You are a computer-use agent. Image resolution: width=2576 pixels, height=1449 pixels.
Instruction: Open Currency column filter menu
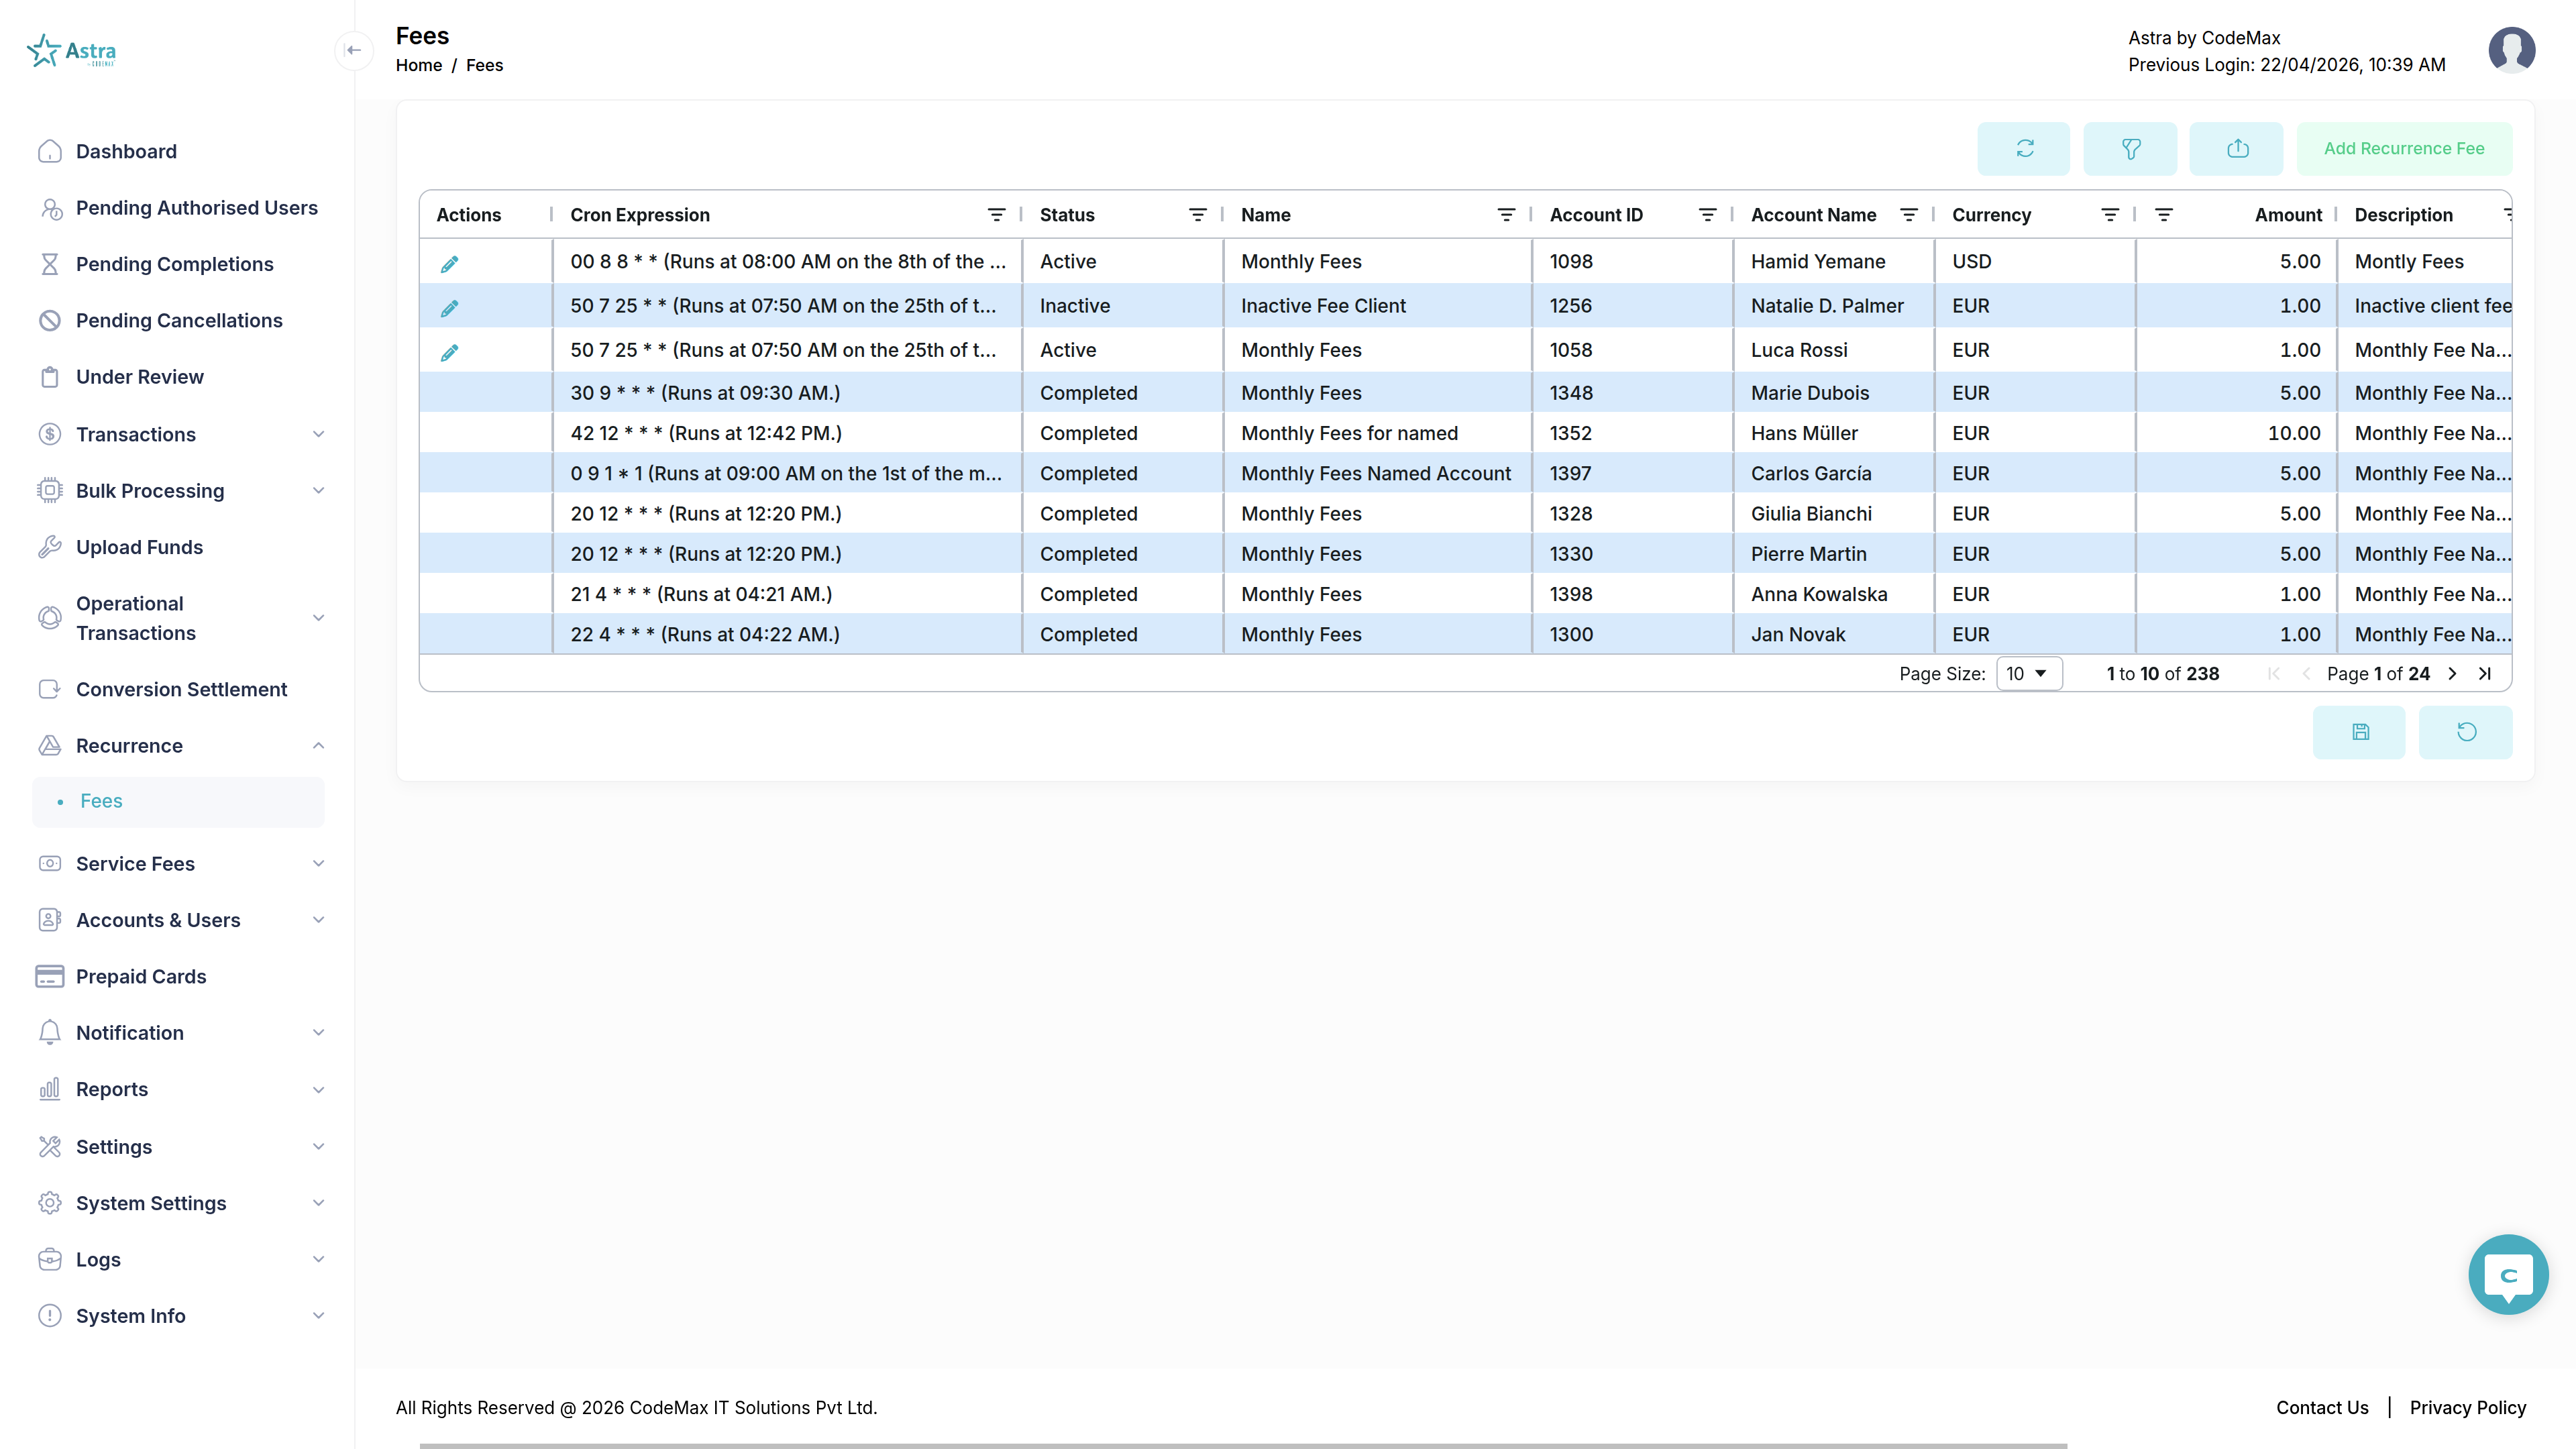click(2111, 215)
